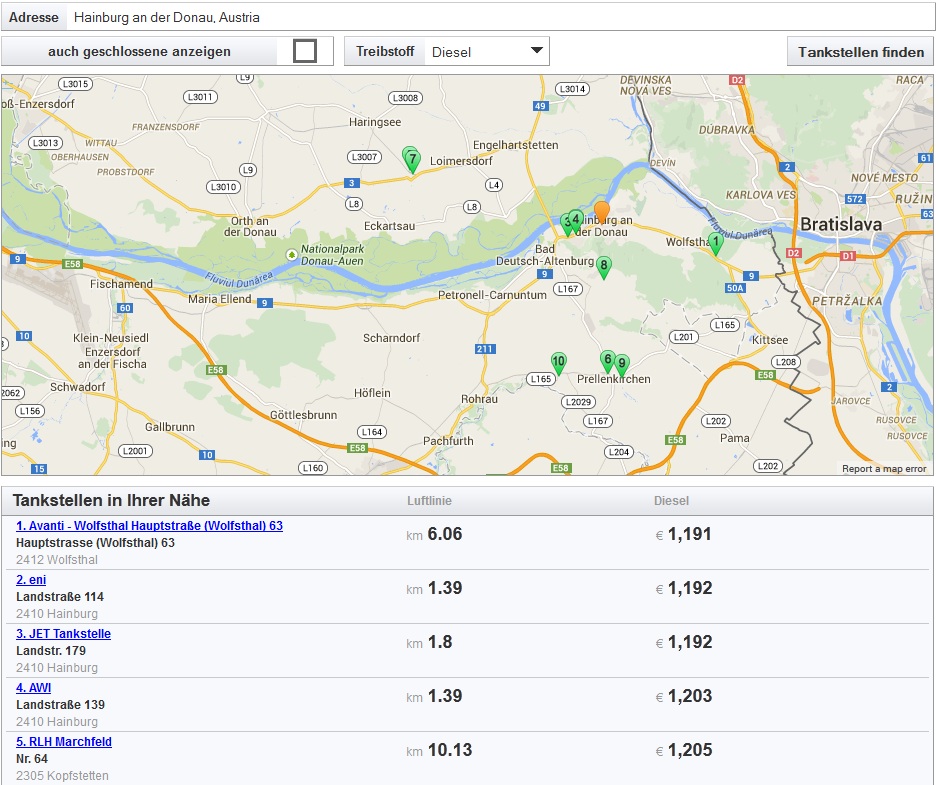Click the Nationalpark Donau-Auen map icon
This screenshot has height=785, width=936.
[291, 254]
